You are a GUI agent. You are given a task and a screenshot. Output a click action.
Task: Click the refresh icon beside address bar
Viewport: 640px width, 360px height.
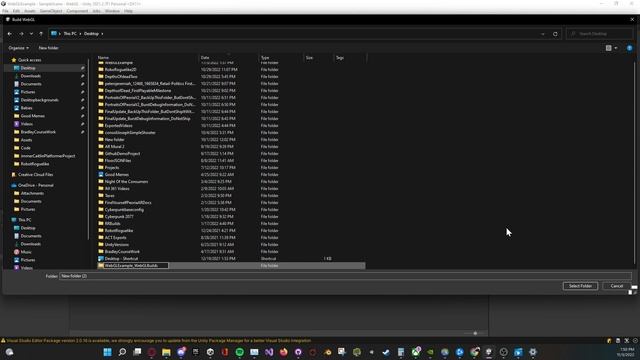click(x=555, y=34)
